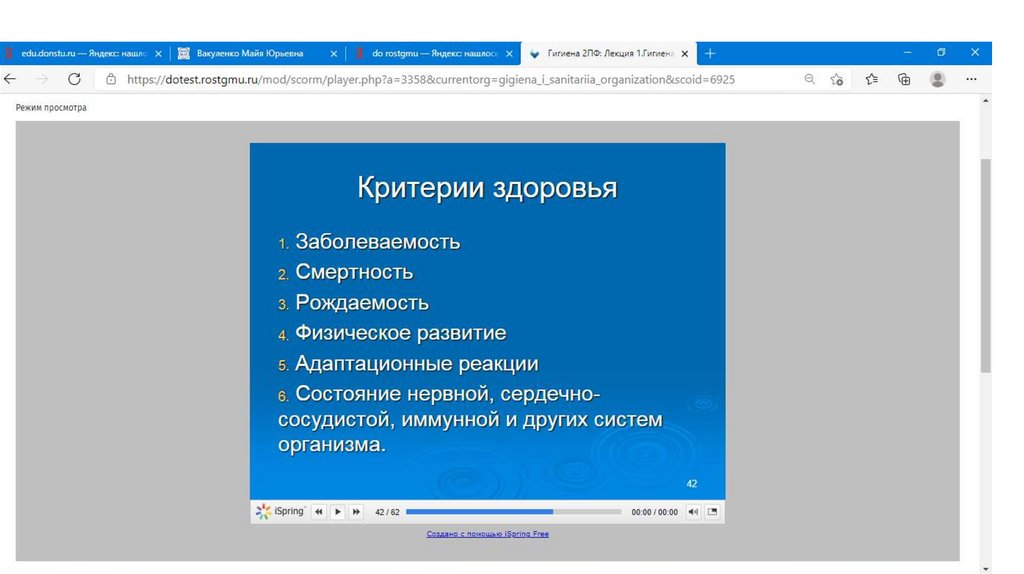The width and height of the screenshot is (1024, 574).
Task: Click the browser forward arrow
Action: point(42,79)
